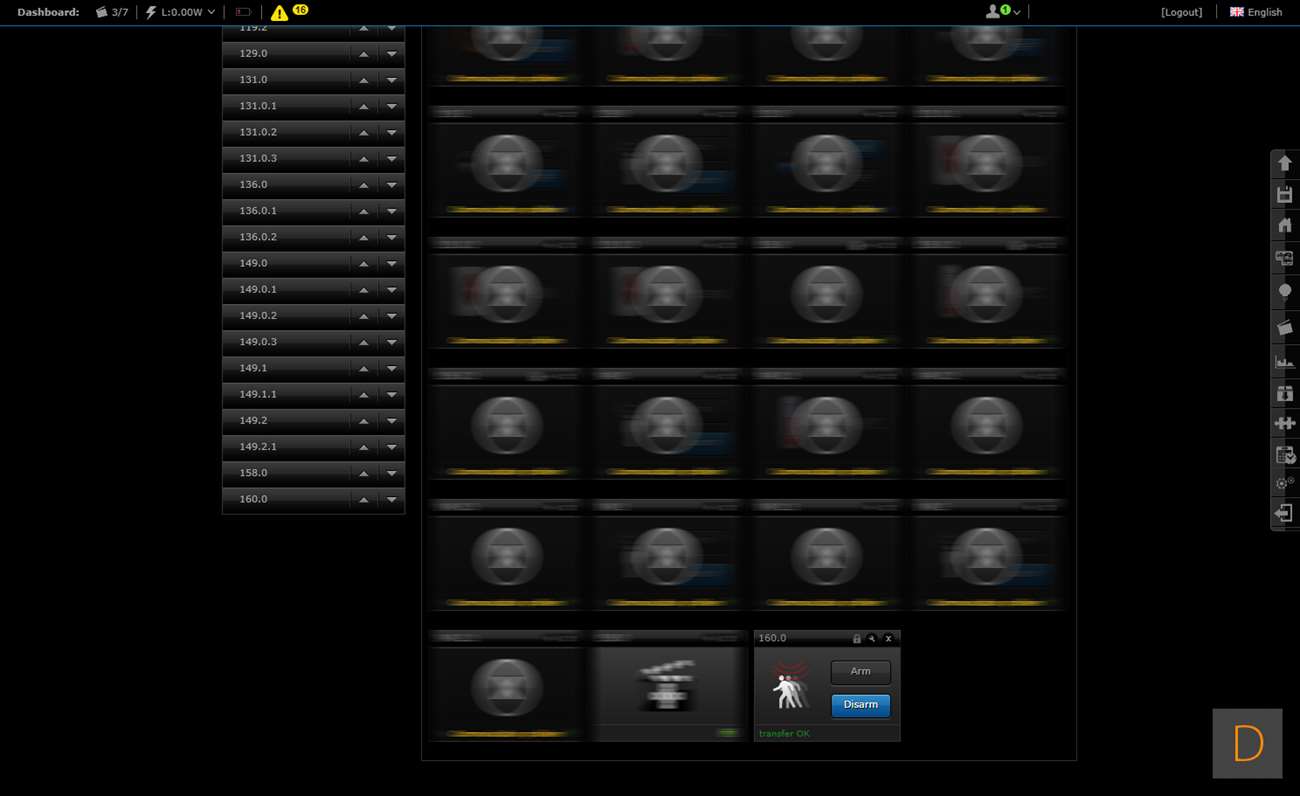1300x796 pixels.
Task: Open the energy chart icon in sidebar
Action: [1285, 361]
